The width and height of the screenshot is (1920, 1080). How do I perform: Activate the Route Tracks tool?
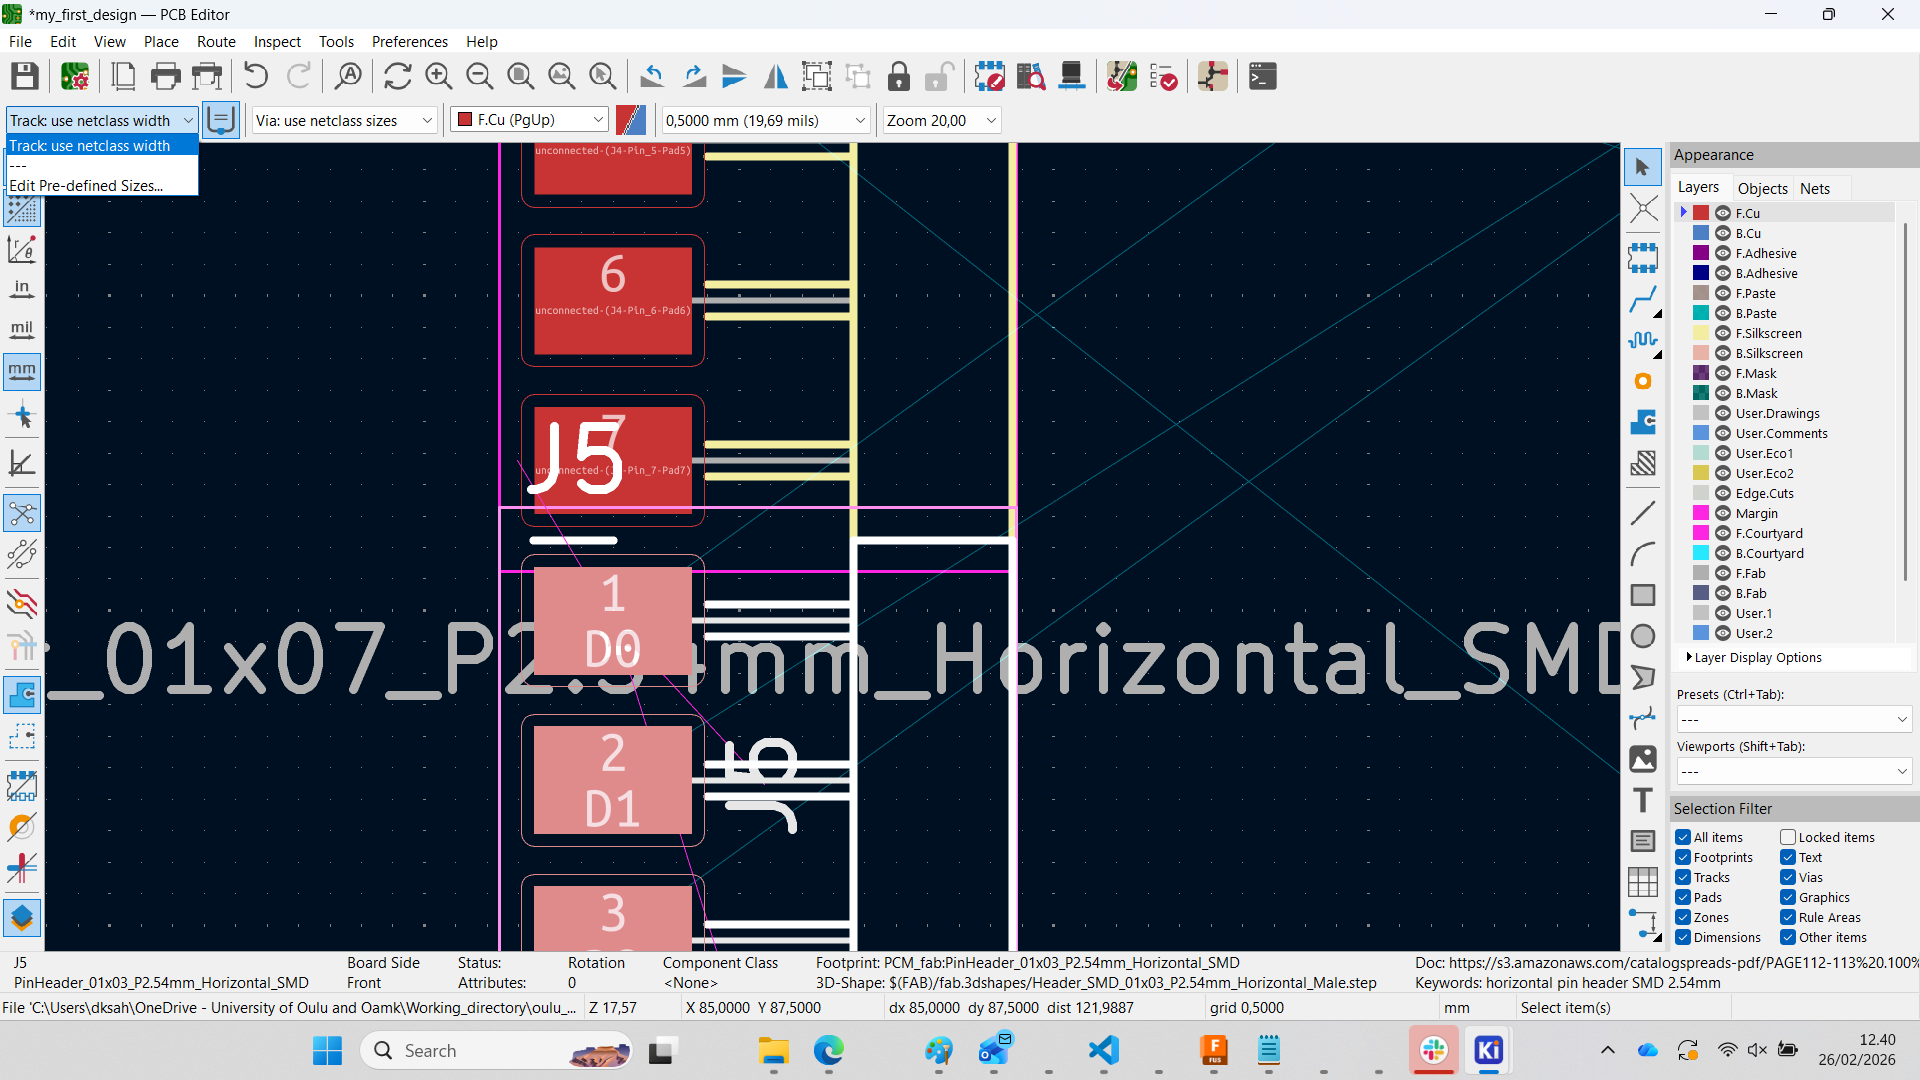point(1643,298)
